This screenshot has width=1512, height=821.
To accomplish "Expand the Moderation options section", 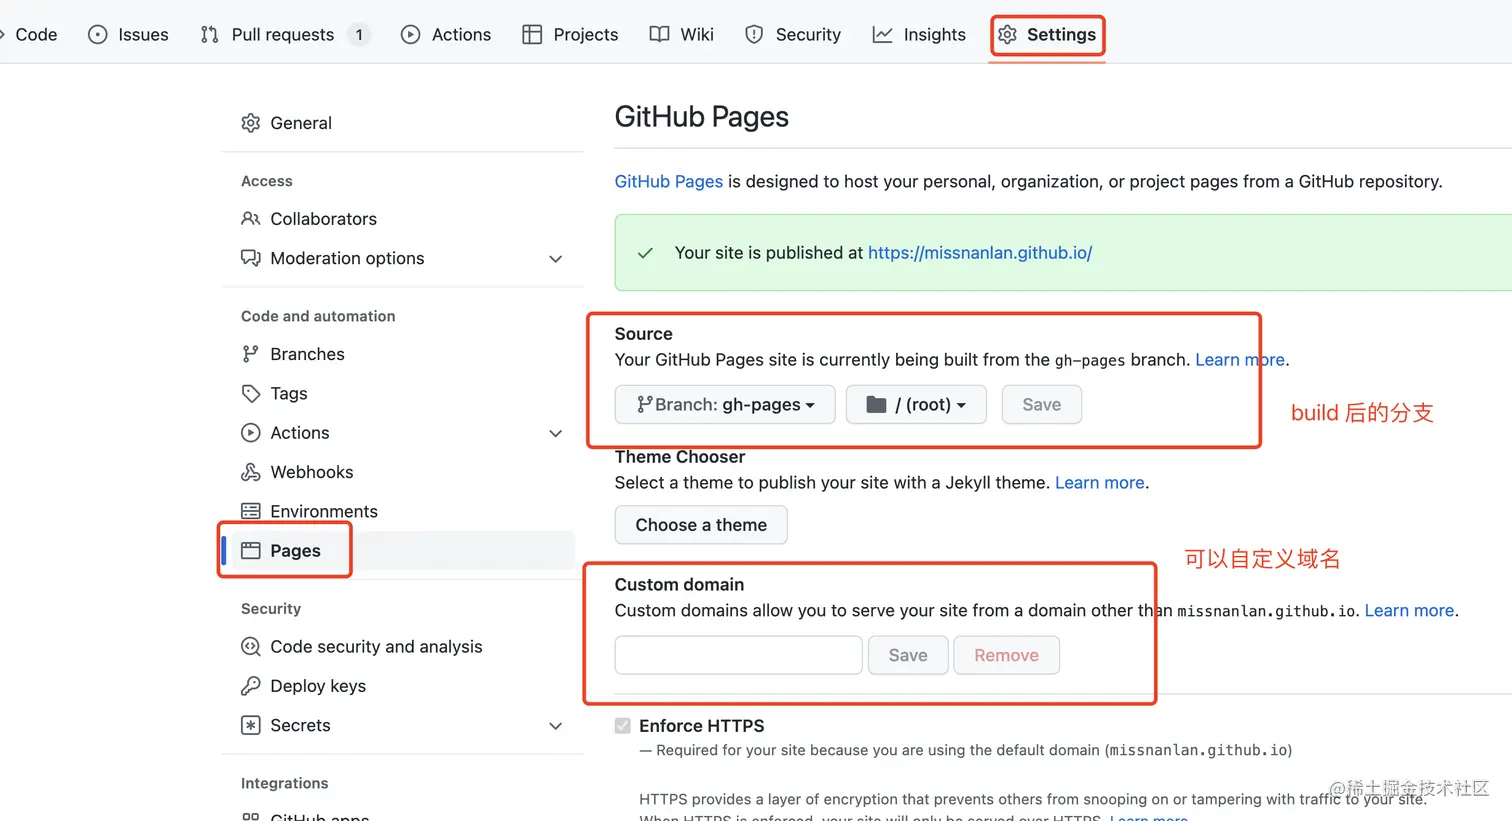I will 556,259.
